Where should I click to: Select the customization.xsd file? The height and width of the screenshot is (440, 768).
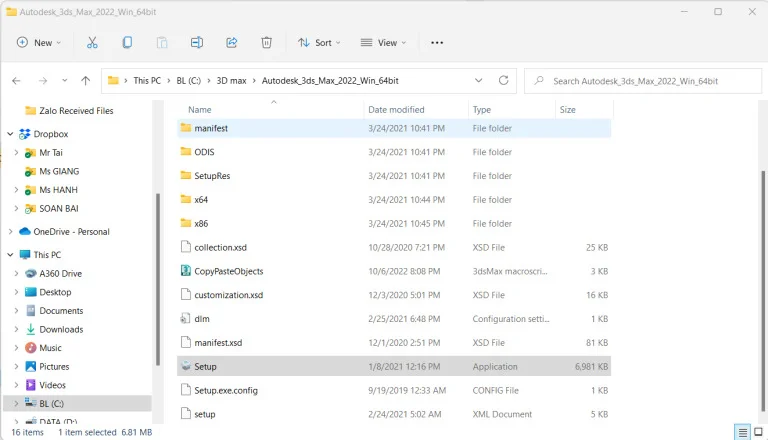click(394, 295)
